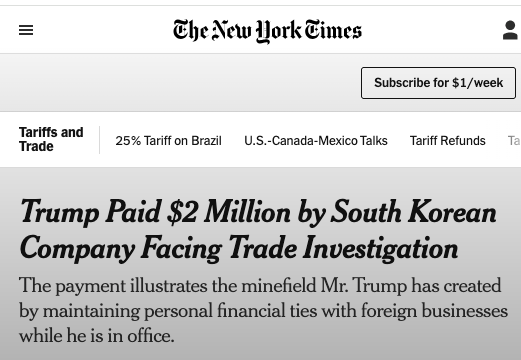Open the Tariff Refunds topic
521x360 pixels.
(447, 141)
